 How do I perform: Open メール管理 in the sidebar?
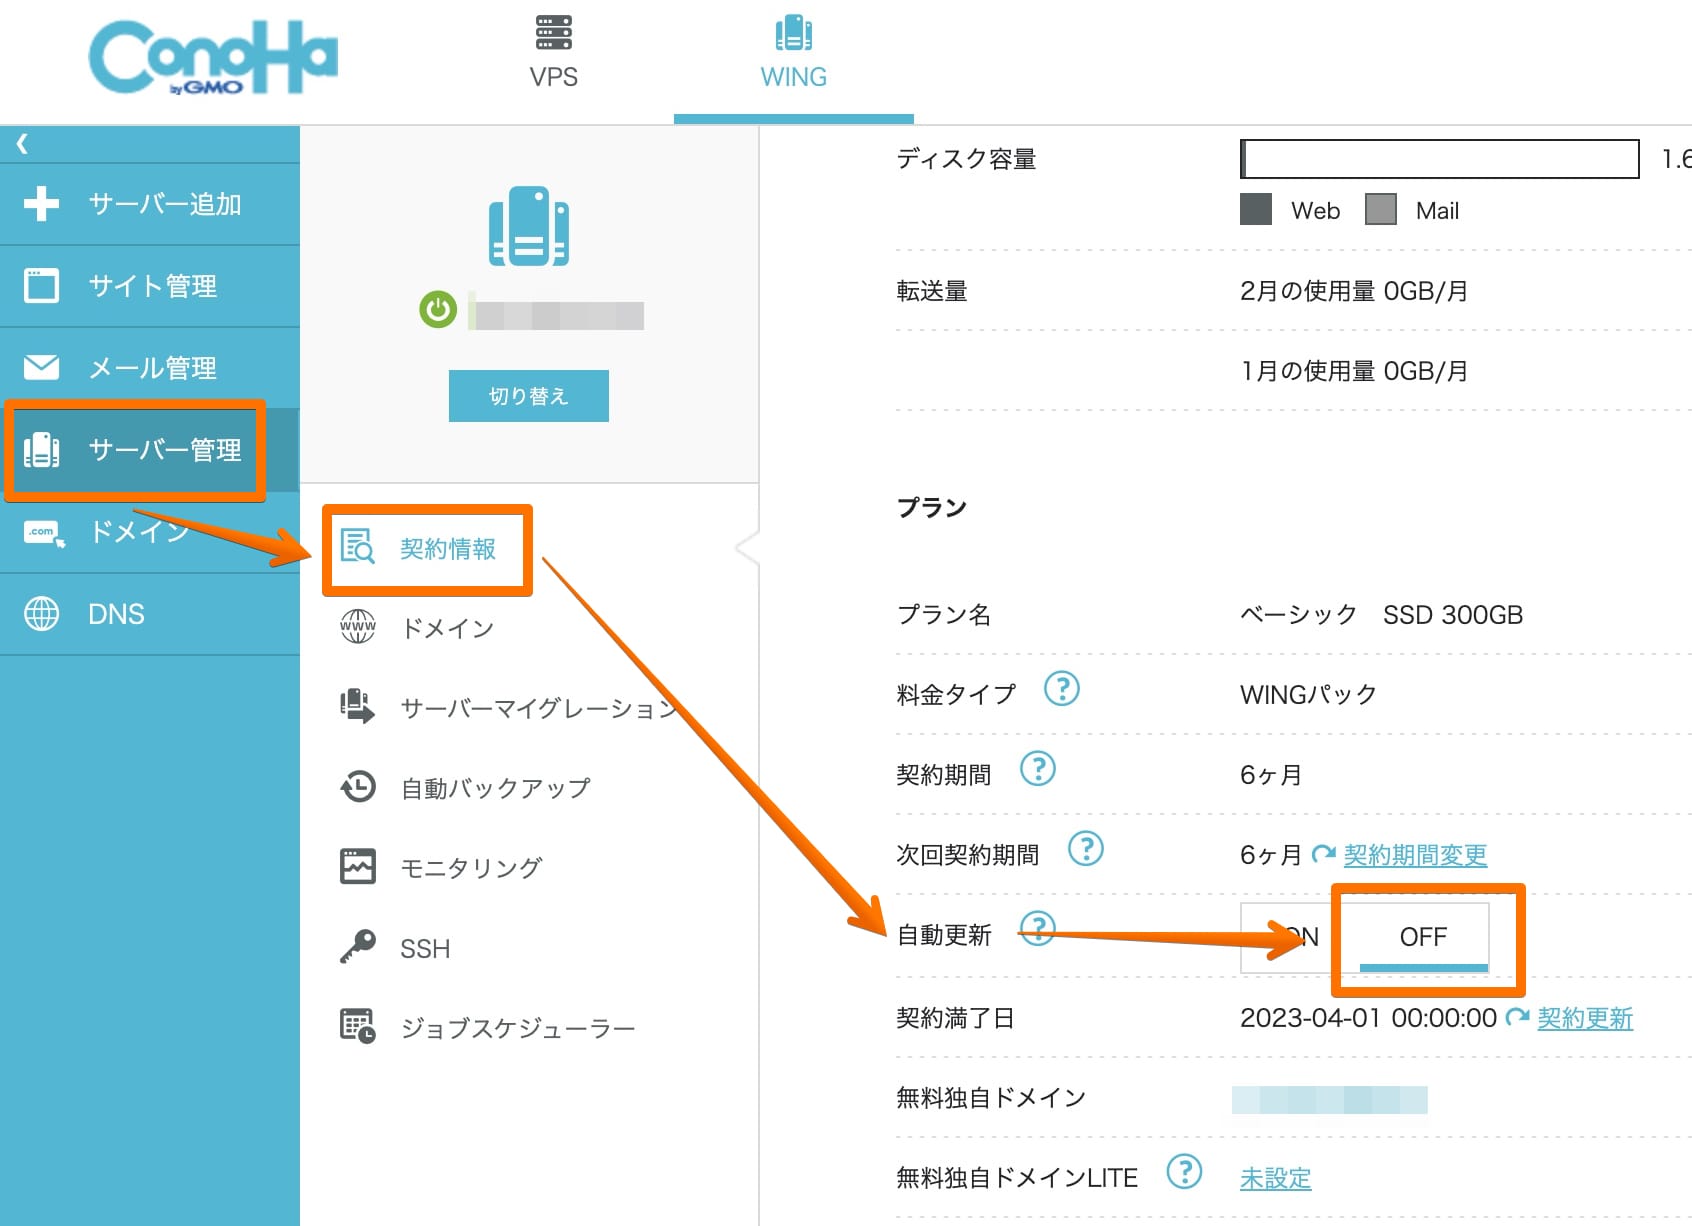click(40, 368)
